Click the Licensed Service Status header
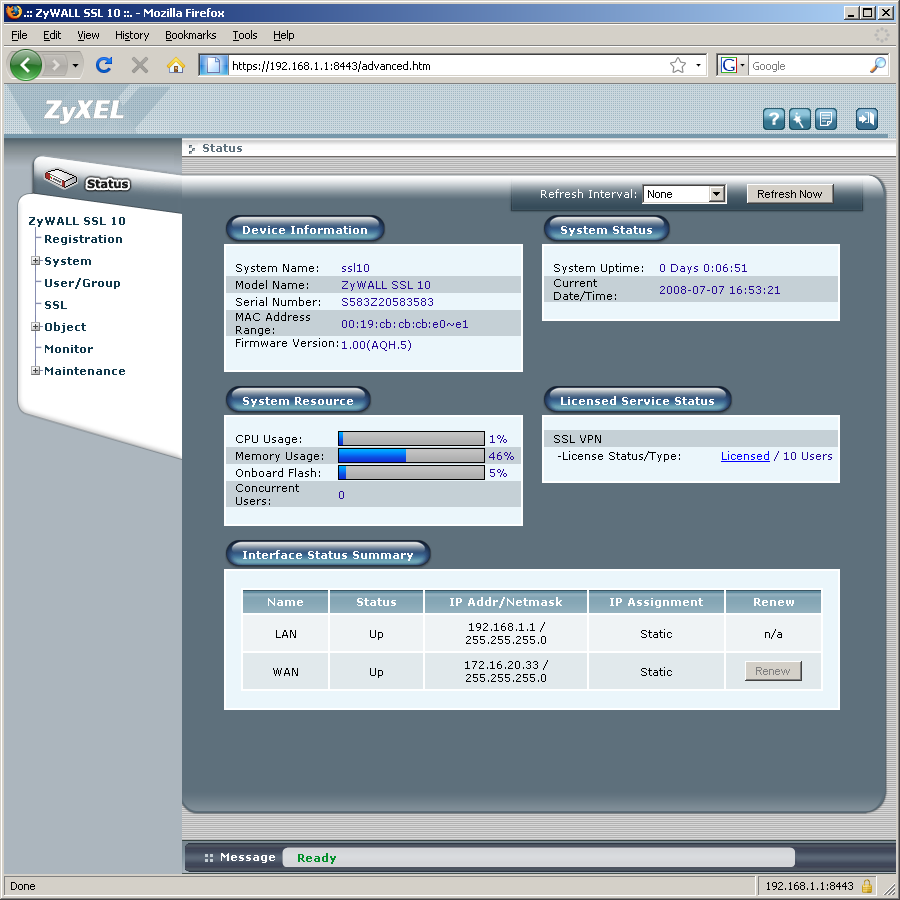Viewport: 900px width, 900px height. tap(637, 401)
